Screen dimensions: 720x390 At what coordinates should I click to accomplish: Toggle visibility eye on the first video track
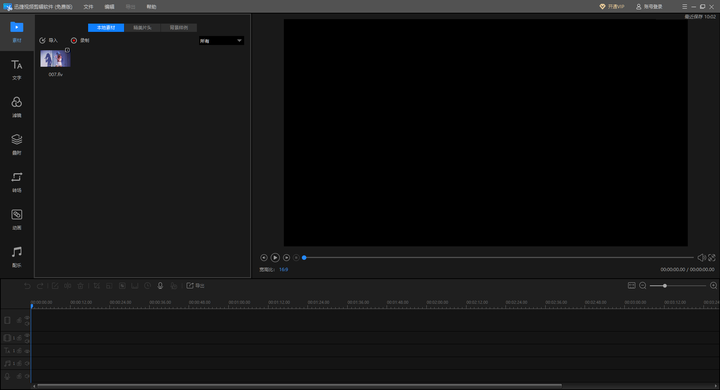[x=27, y=317]
